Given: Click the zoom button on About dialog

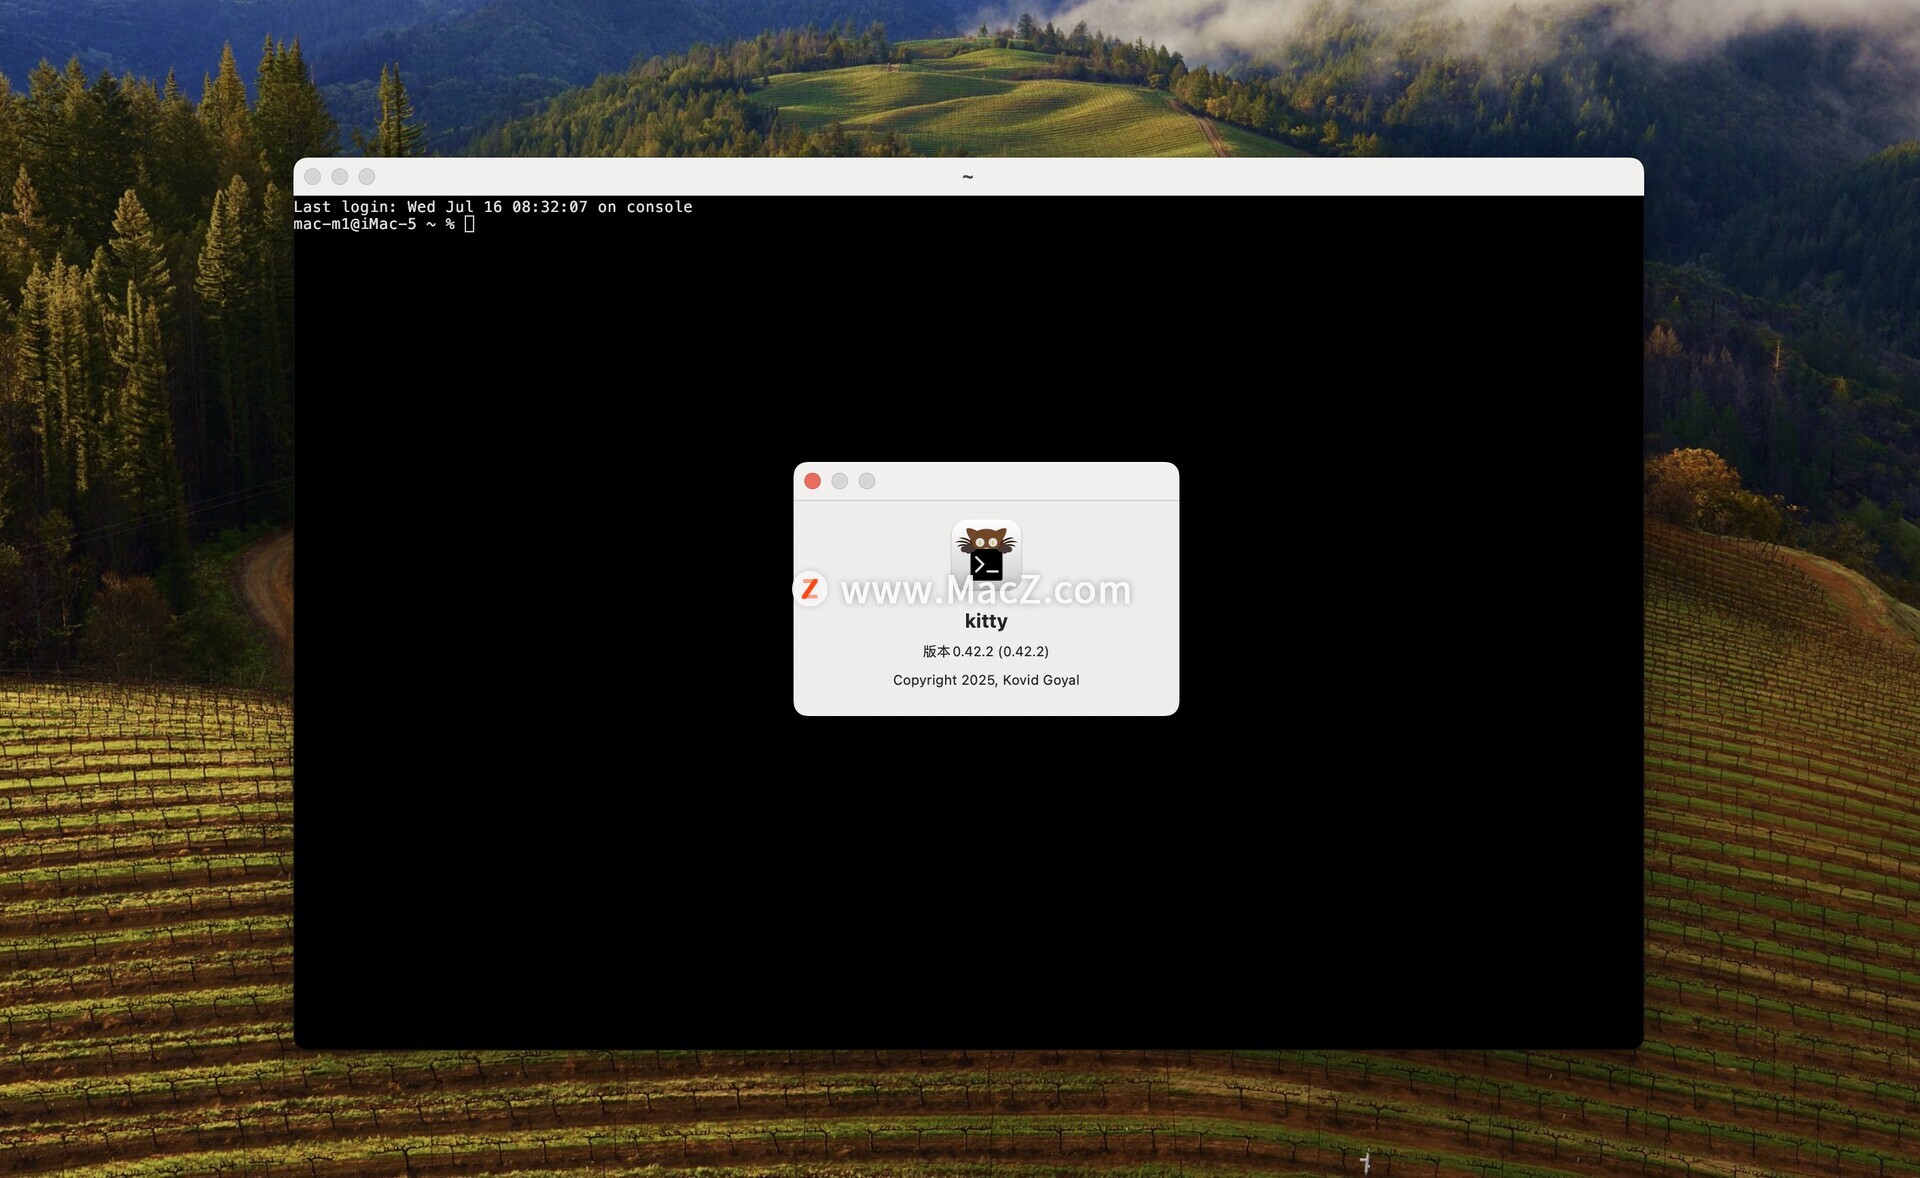Looking at the screenshot, I should (867, 481).
